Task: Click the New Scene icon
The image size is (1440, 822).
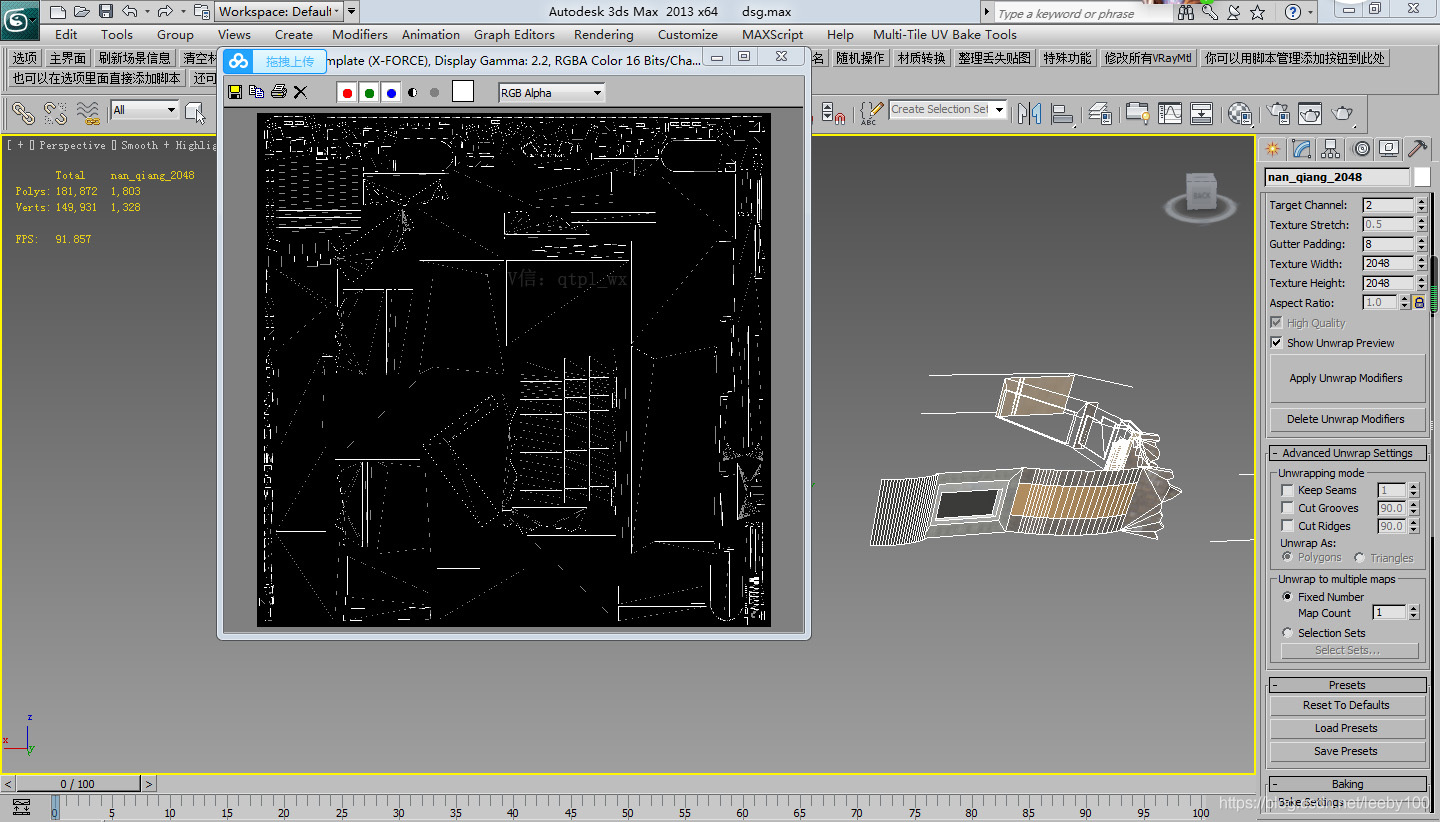Action: point(57,12)
